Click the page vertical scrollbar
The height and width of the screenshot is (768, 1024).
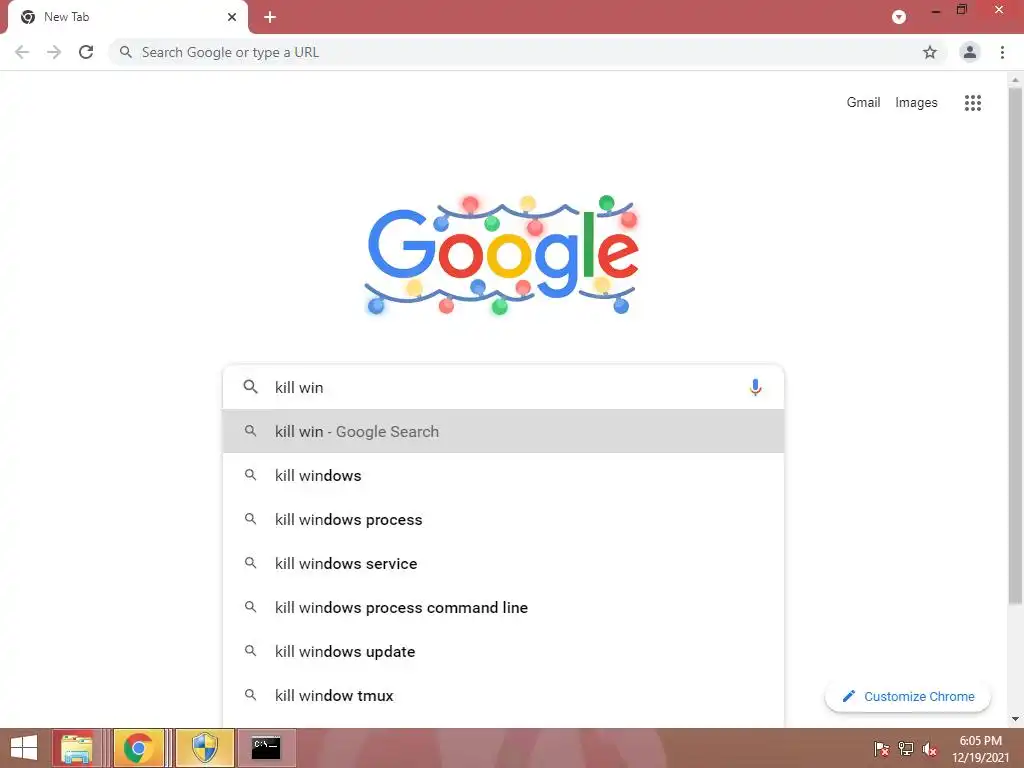coord(1015,346)
